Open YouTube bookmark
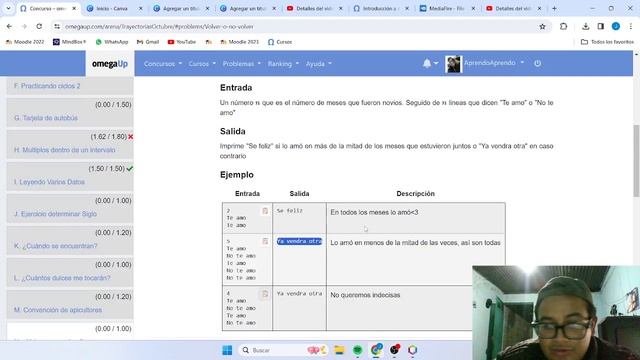The image size is (640, 360). [182, 42]
